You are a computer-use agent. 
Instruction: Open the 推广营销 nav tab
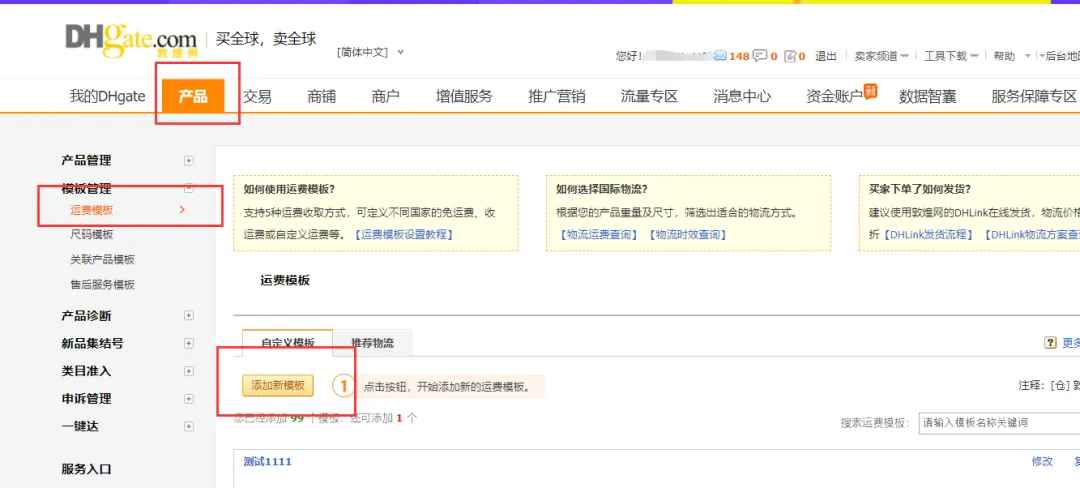point(557,96)
